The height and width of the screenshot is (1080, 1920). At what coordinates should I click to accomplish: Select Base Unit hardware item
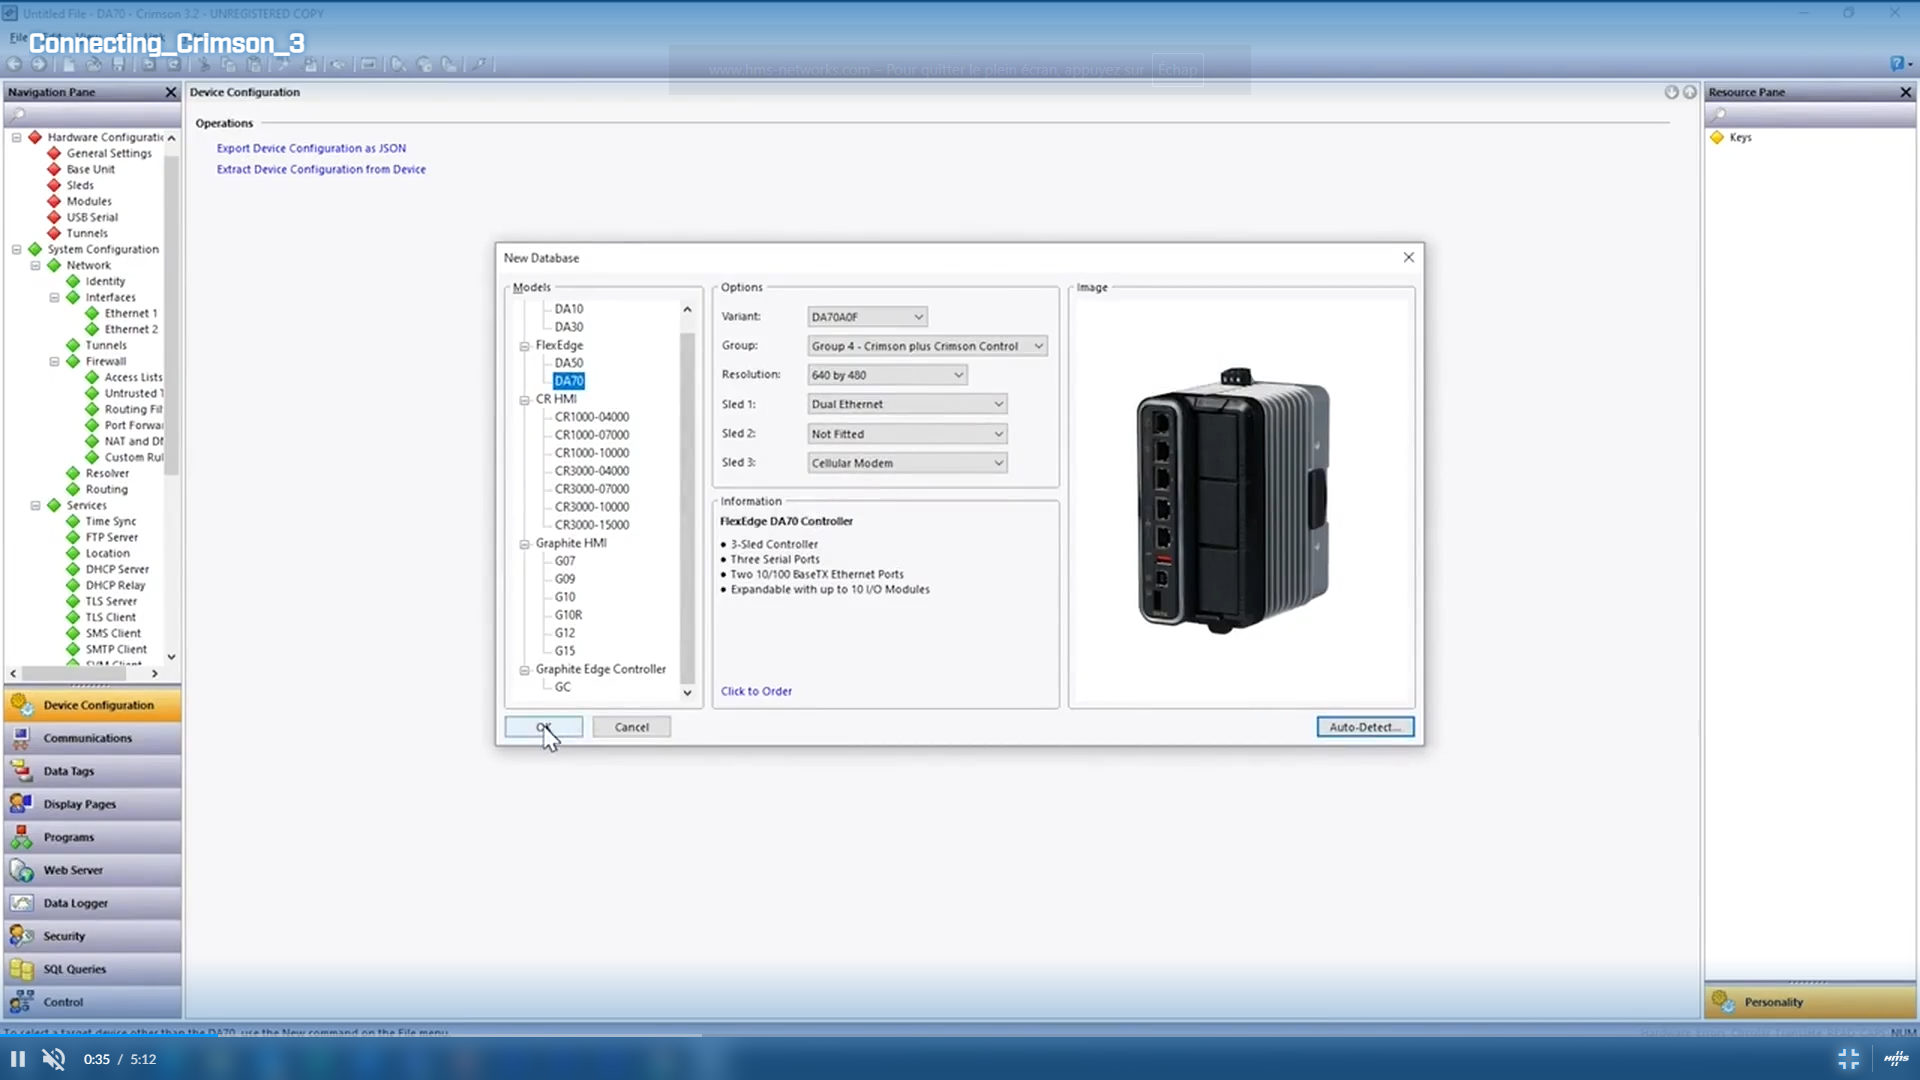(90, 170)
